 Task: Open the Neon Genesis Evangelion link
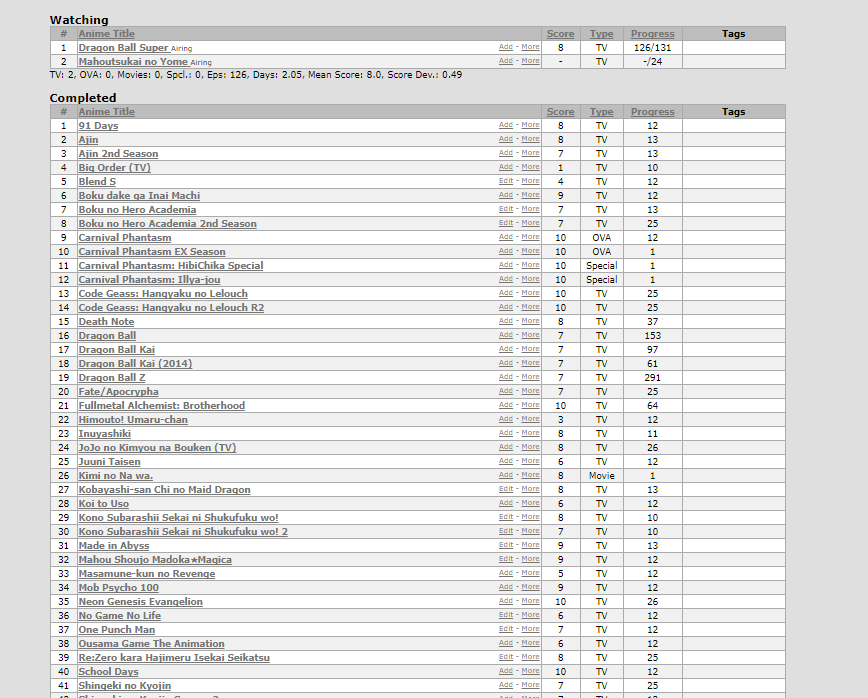coord(141,602)
